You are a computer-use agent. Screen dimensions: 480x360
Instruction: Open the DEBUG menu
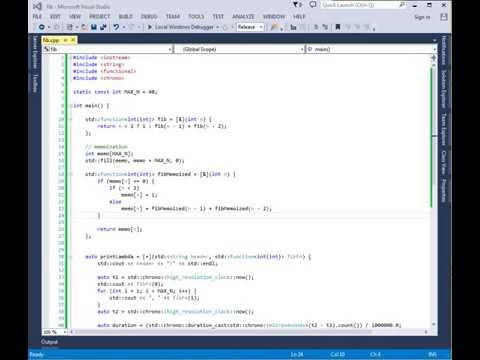click(149, 16)
